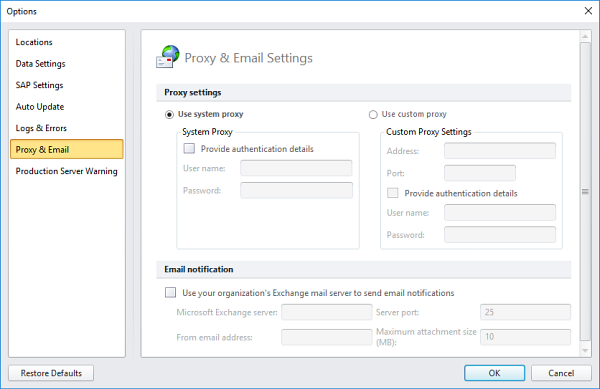Click the Proxy & Email Settings page title
This screenshot has width=600, height=389.
click(248, 58)
